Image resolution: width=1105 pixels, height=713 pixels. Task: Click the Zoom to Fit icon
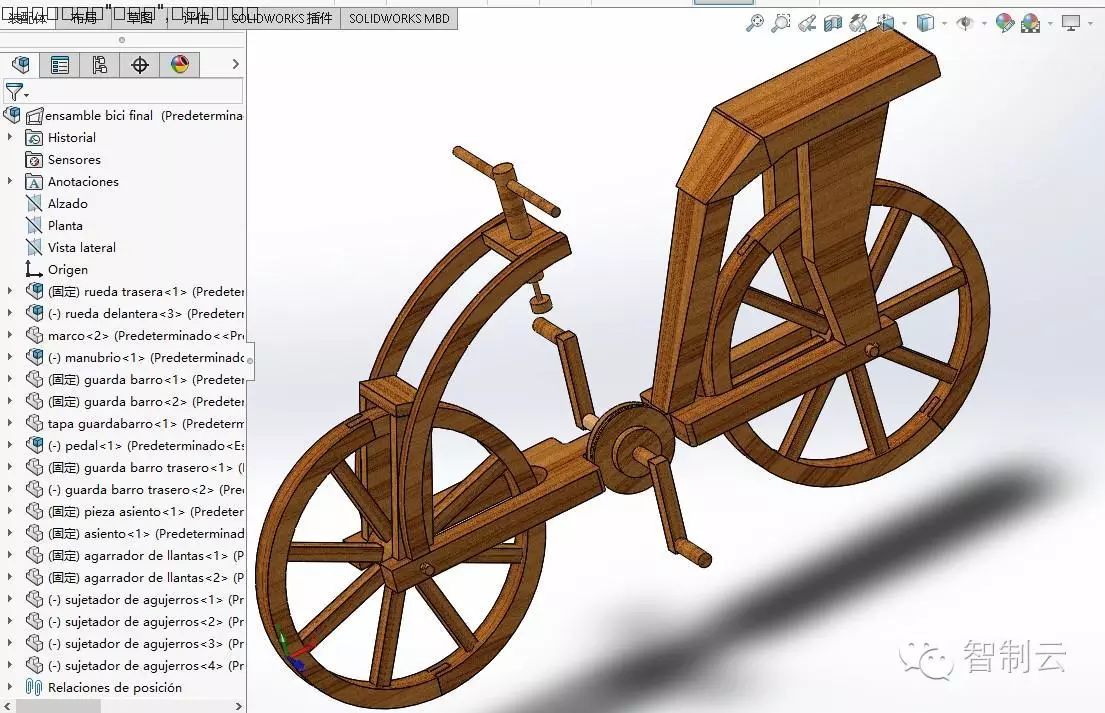click(755, 23)
